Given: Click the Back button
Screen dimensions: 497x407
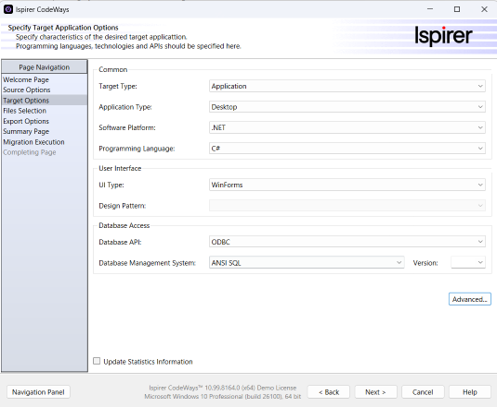Looking at the screenshot, I should click(x=329, y=392).
